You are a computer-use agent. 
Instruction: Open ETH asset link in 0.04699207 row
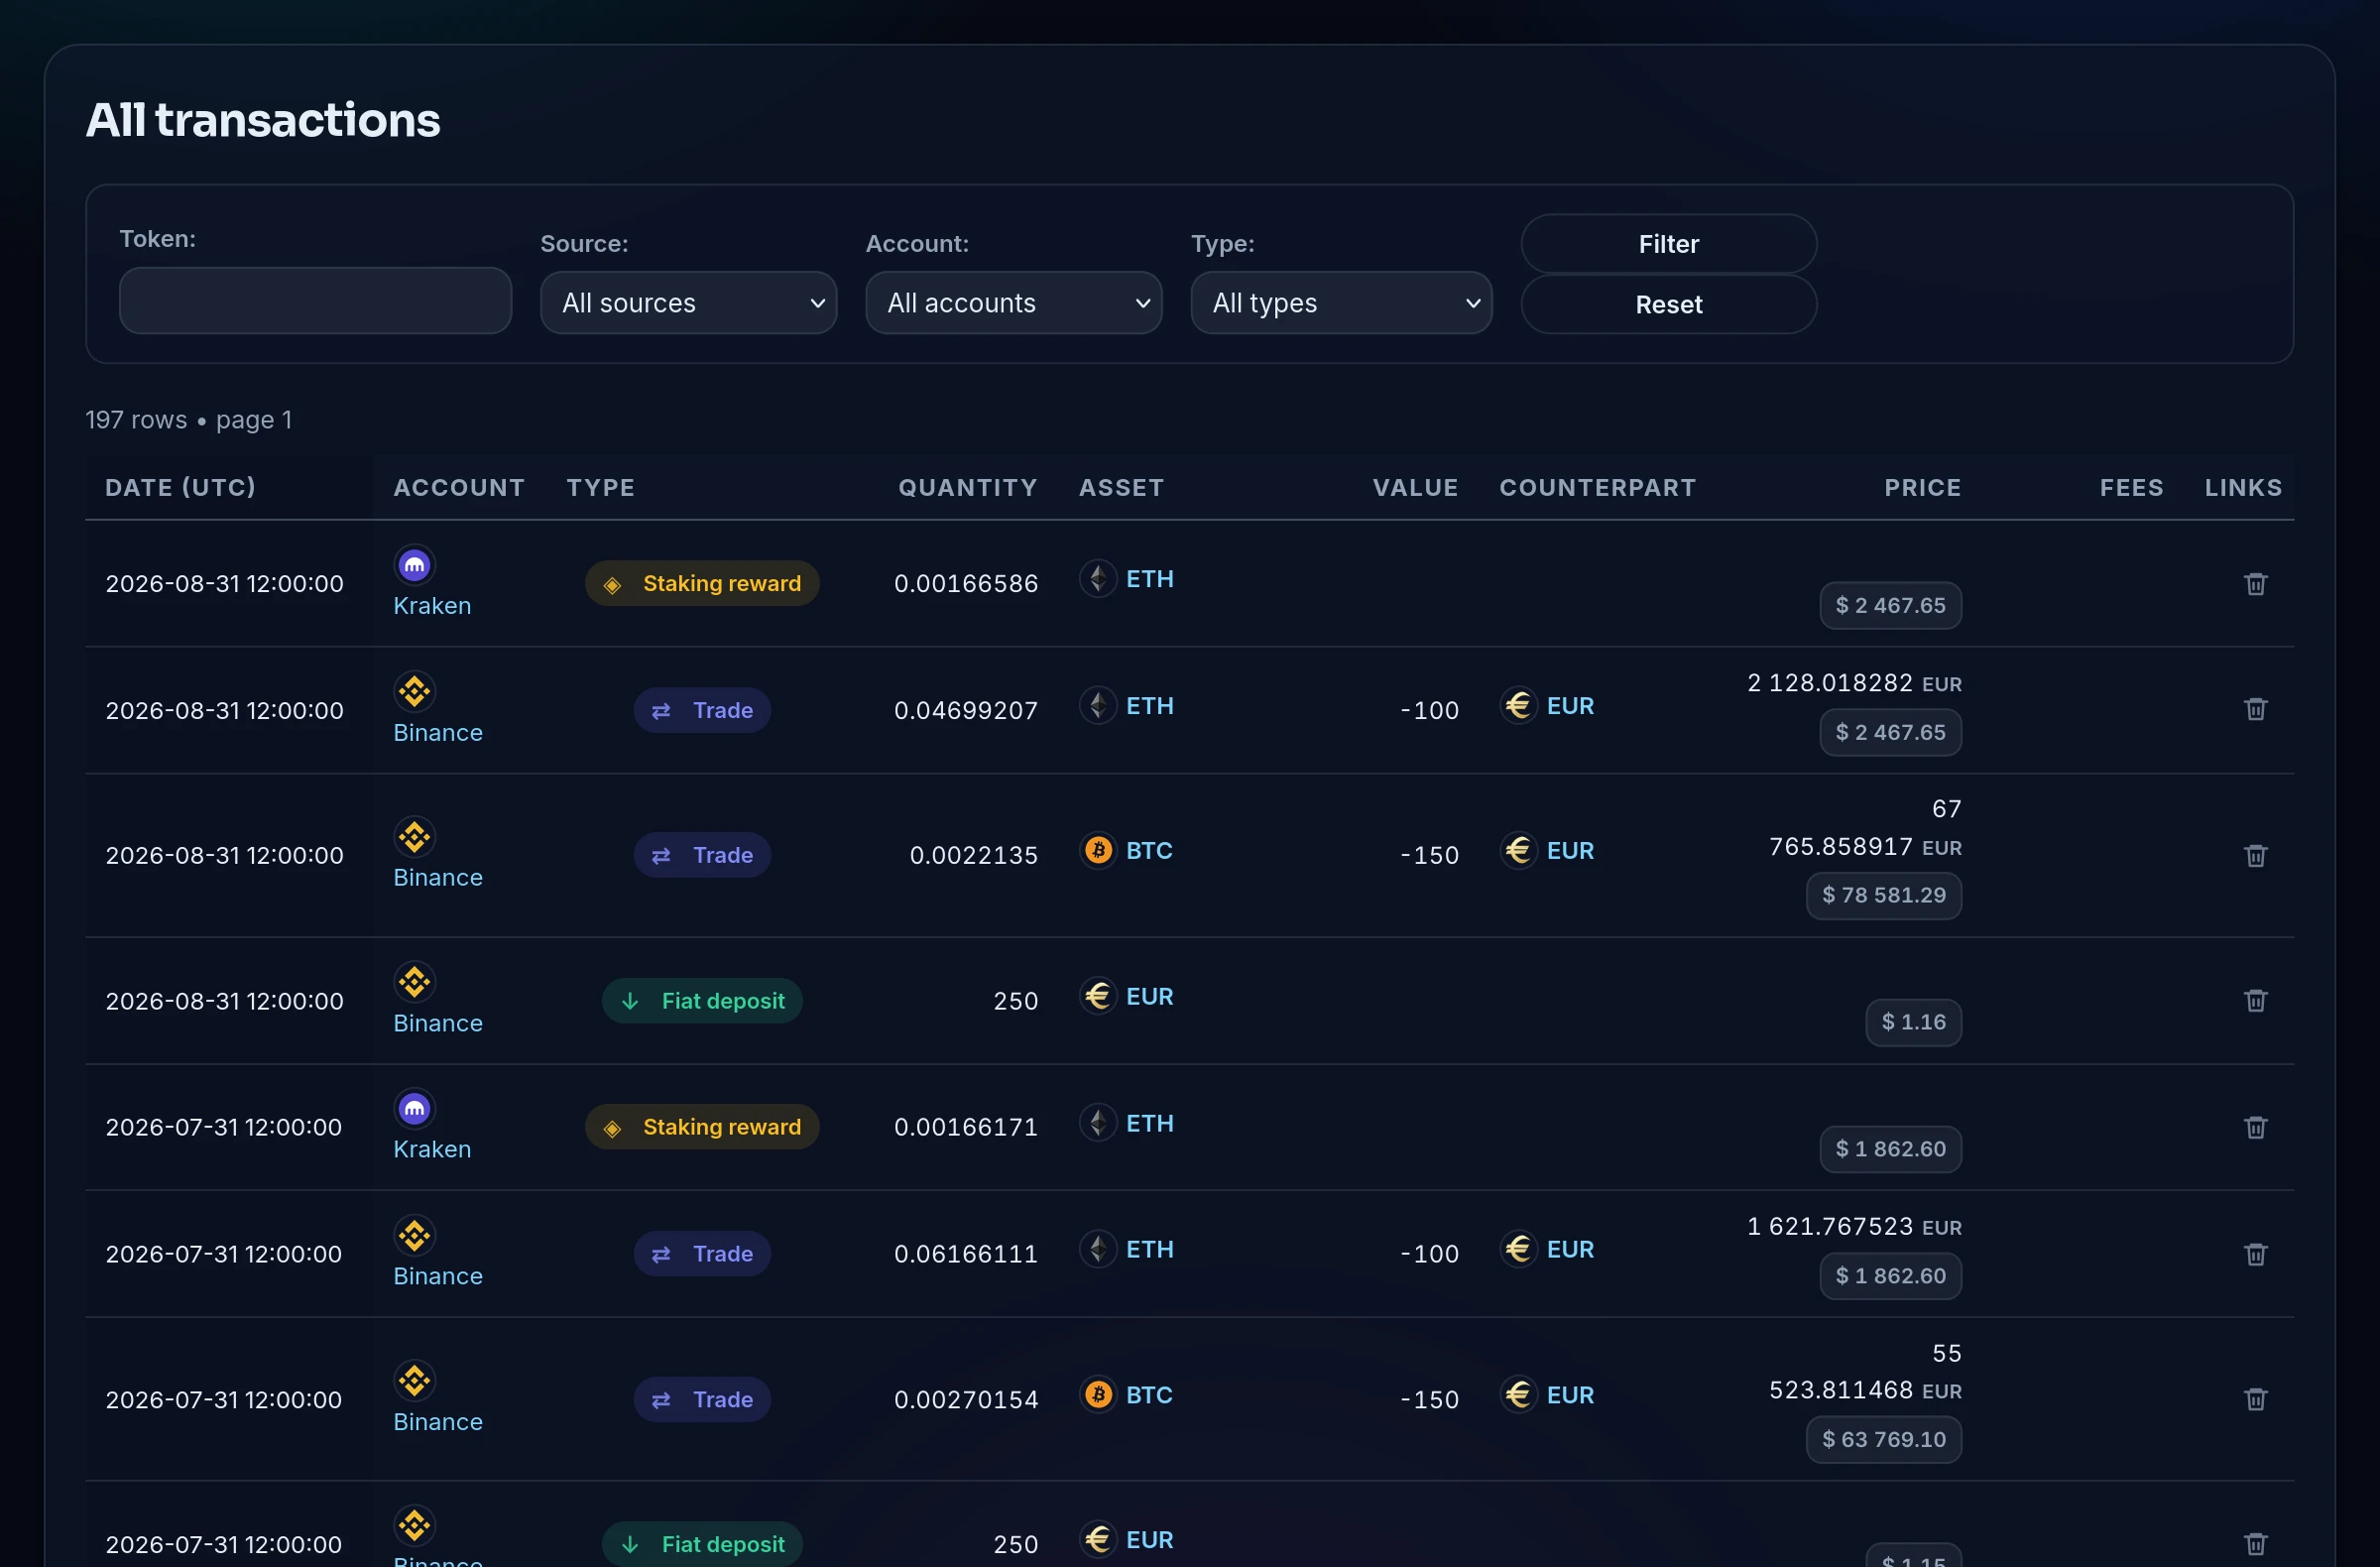[x=1149, y=706]
